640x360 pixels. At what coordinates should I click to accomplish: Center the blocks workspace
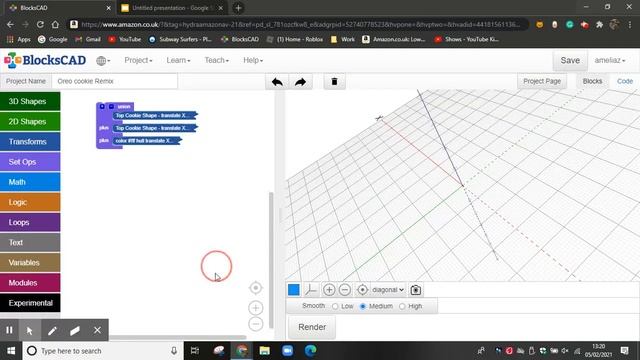[256, 288]
